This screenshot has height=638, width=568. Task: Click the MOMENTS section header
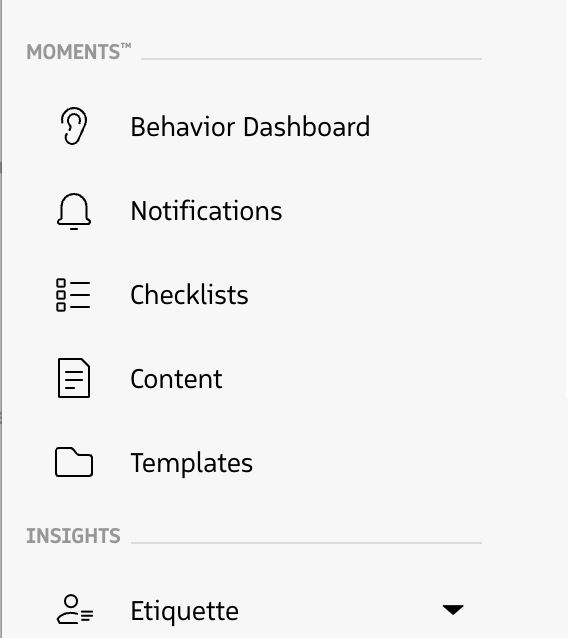coord(74,52)
